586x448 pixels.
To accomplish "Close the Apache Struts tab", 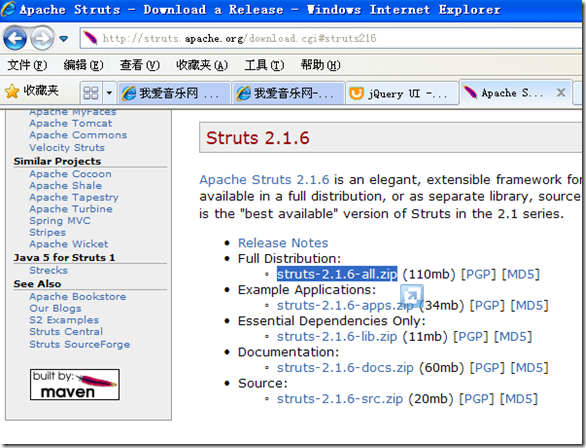I will (561, 92).
